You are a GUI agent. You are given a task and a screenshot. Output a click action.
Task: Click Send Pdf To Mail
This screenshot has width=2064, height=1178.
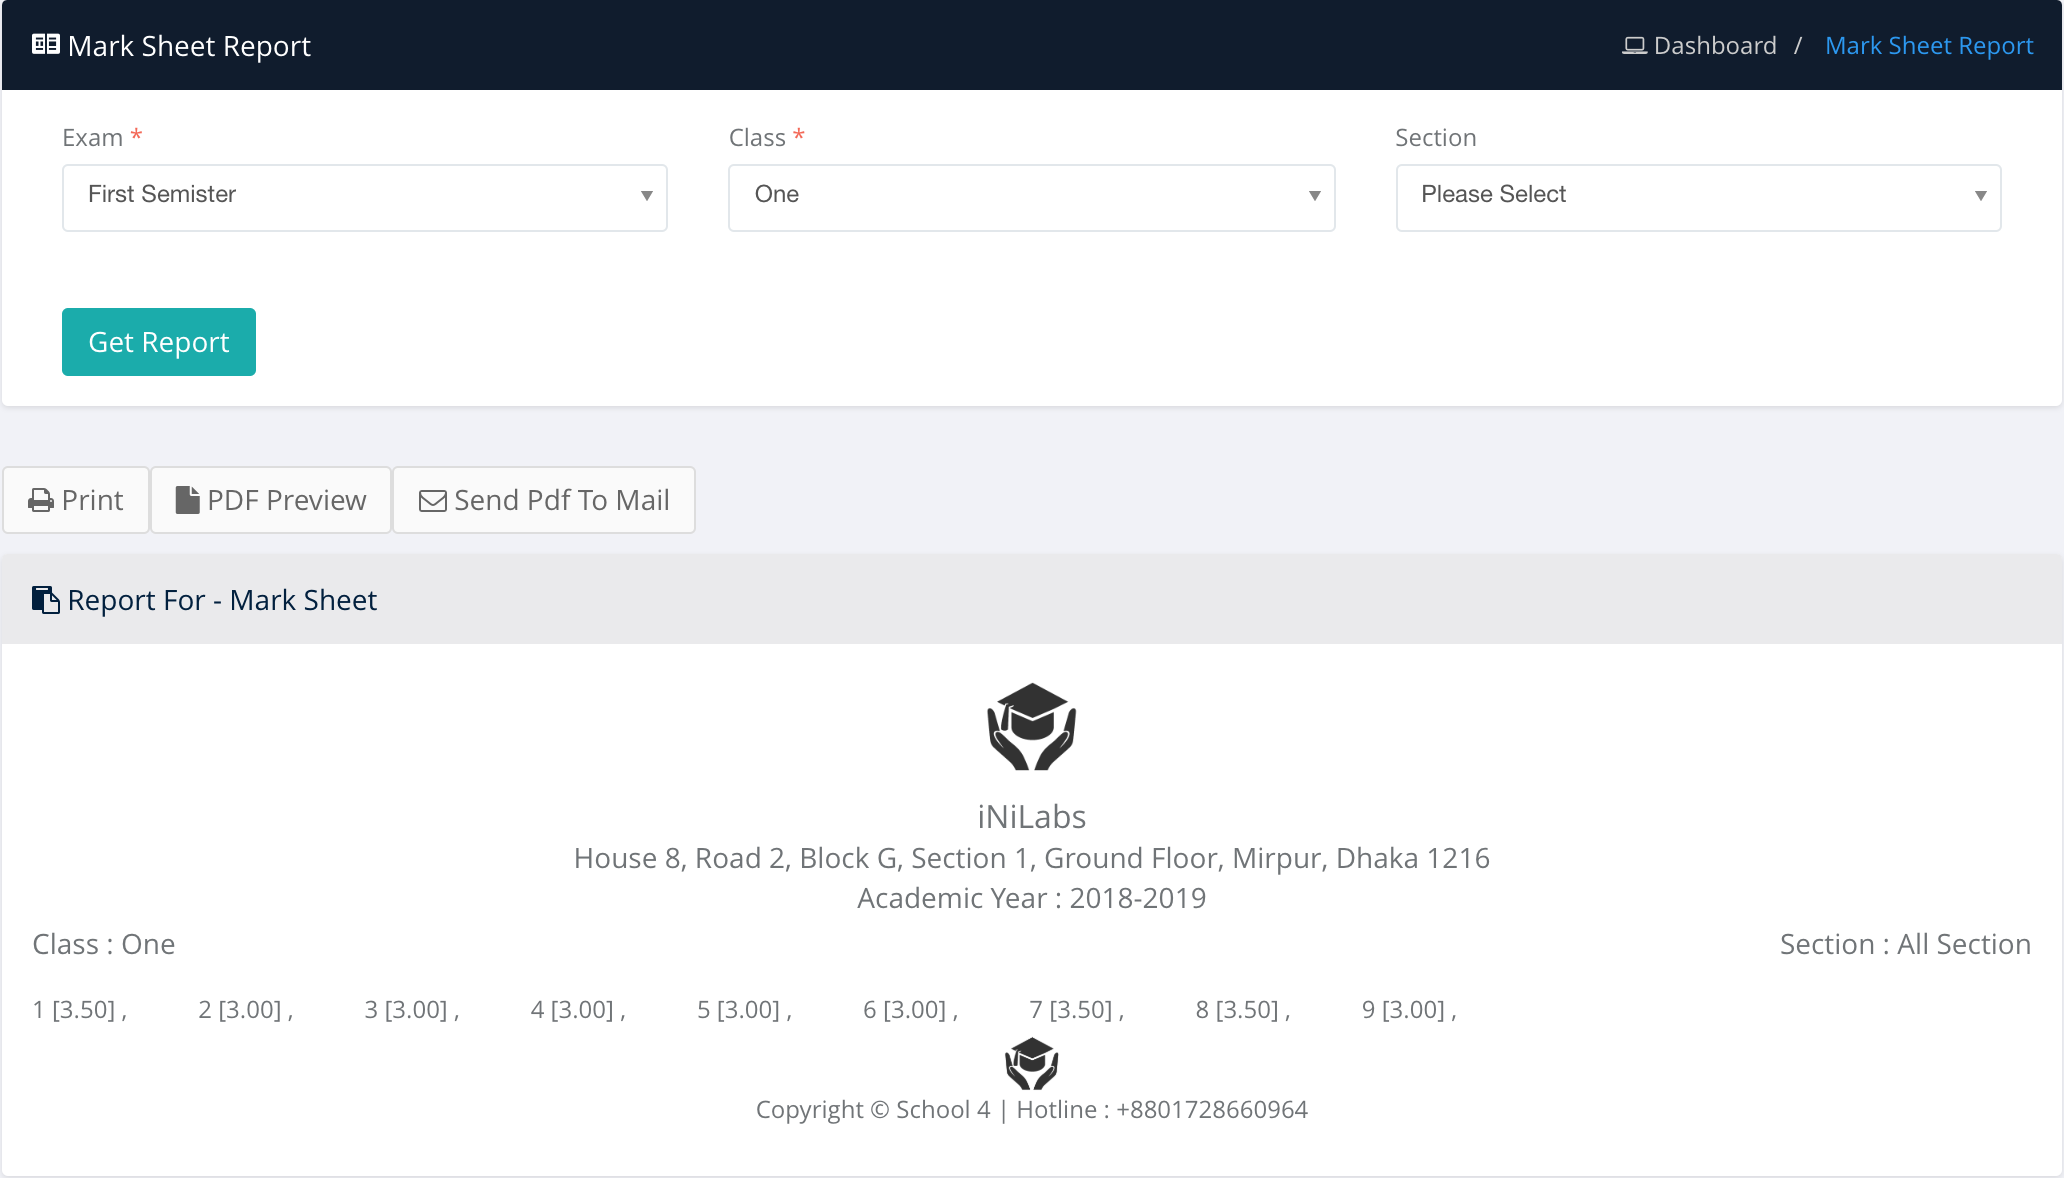coord(544,500)
